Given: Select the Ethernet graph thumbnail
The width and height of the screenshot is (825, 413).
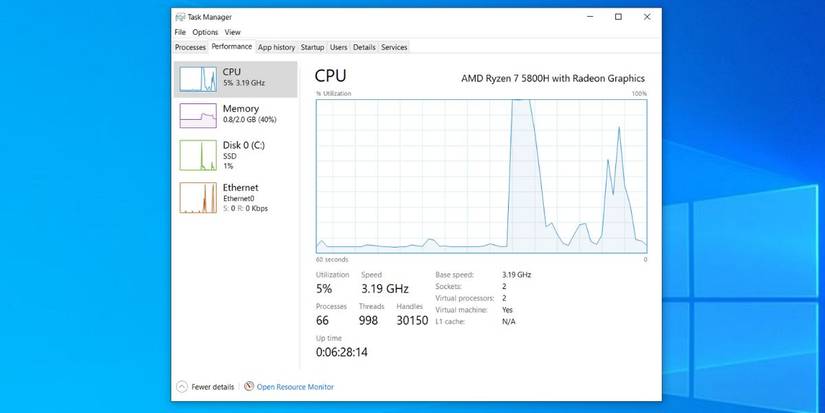Looking at the screenshot, I should 198,197.
